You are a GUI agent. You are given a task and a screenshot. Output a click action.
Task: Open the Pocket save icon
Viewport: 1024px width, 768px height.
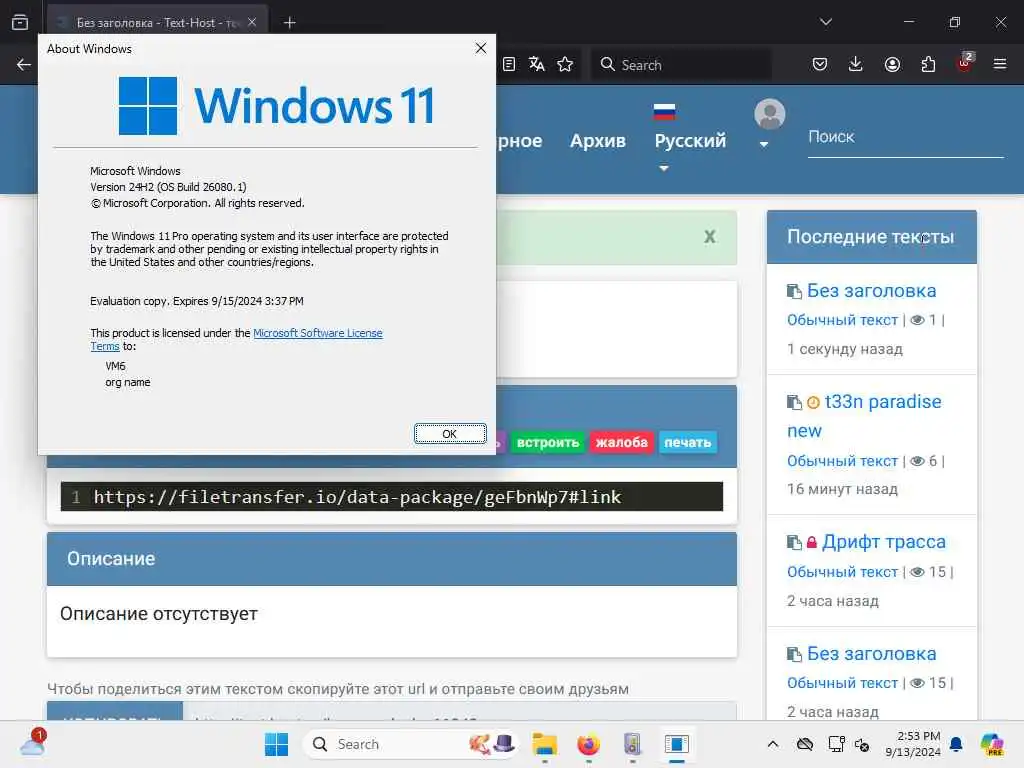point(820,64)
